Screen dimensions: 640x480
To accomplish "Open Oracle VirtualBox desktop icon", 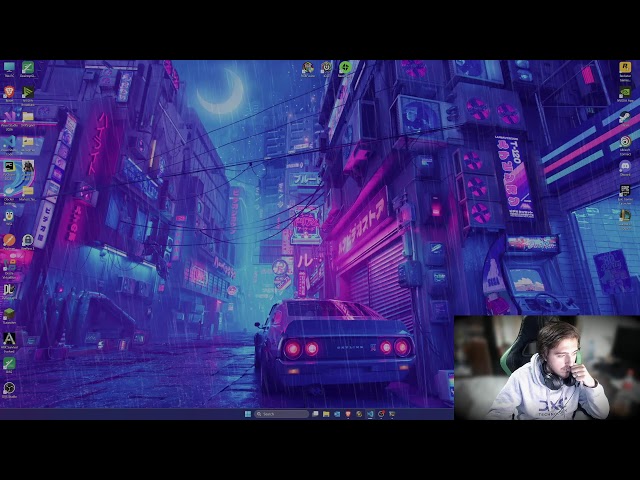I will pos(9,264).
